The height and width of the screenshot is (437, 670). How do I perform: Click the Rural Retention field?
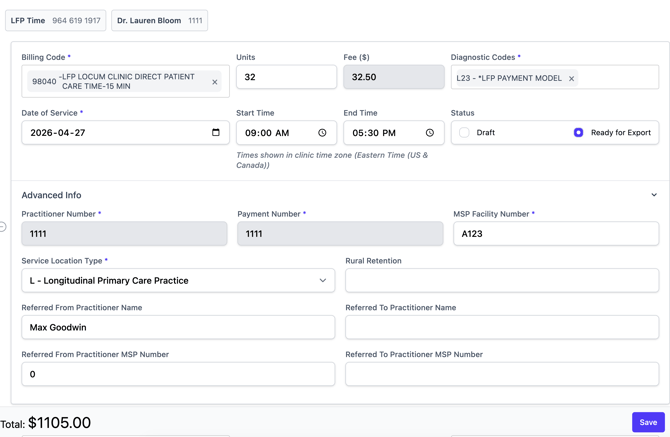coord(501,281)
